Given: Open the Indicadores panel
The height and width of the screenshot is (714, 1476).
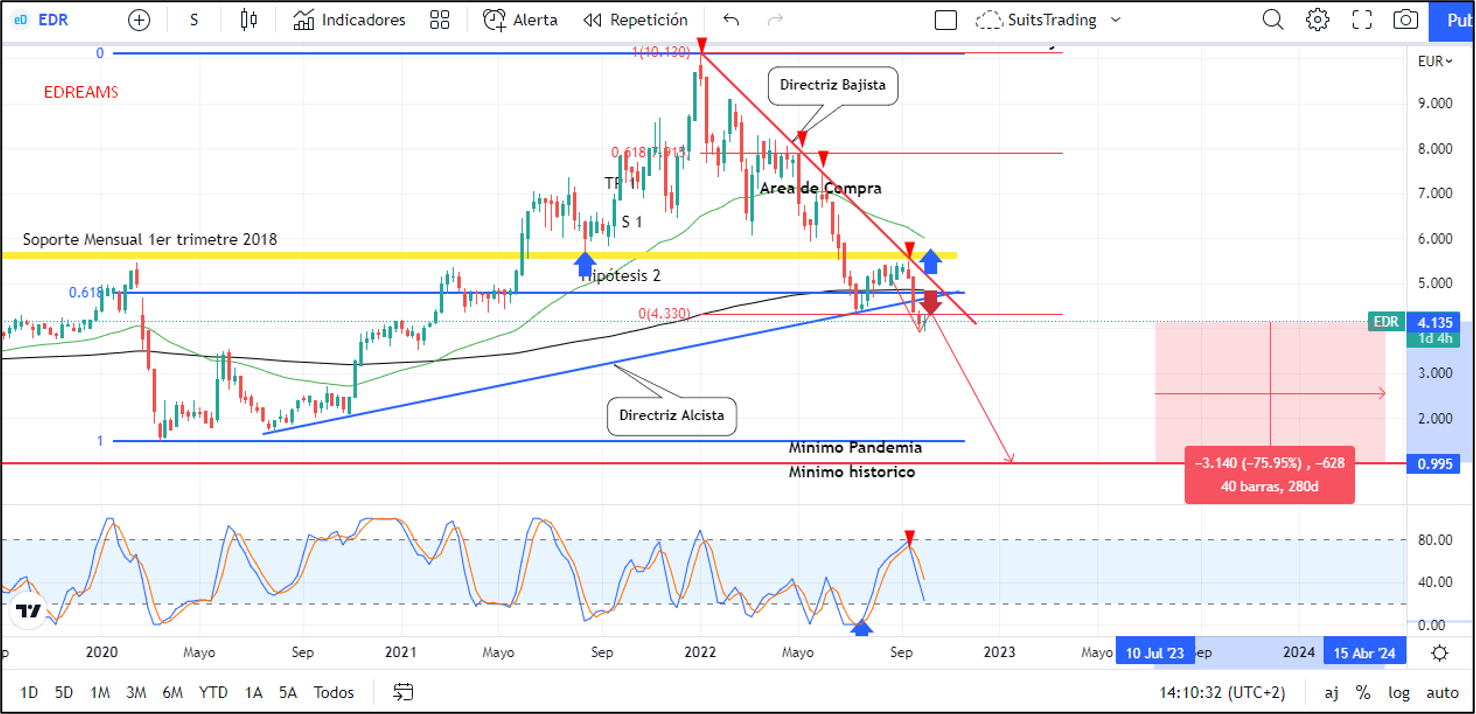Looking at the screenshot, I should click(349, 20).
